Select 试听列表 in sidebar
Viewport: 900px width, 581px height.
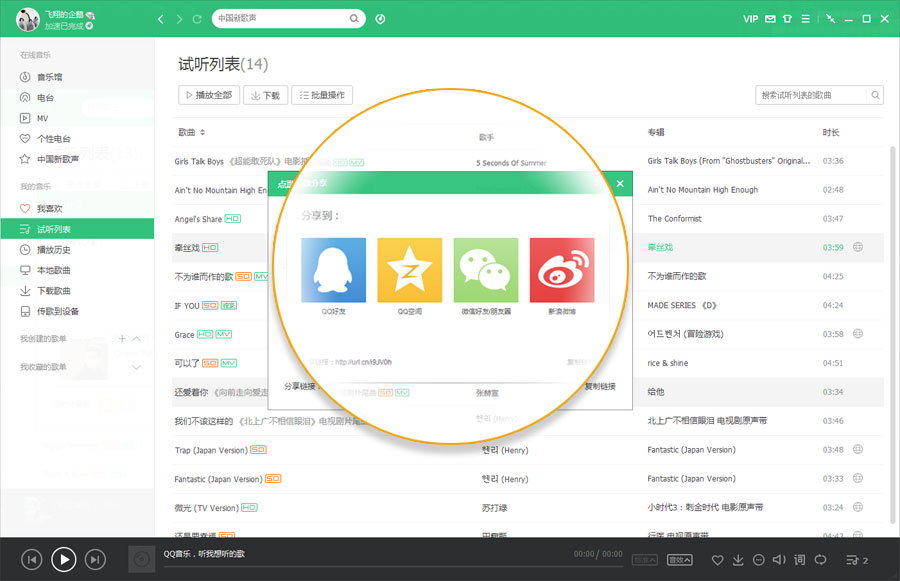[77, 229]
